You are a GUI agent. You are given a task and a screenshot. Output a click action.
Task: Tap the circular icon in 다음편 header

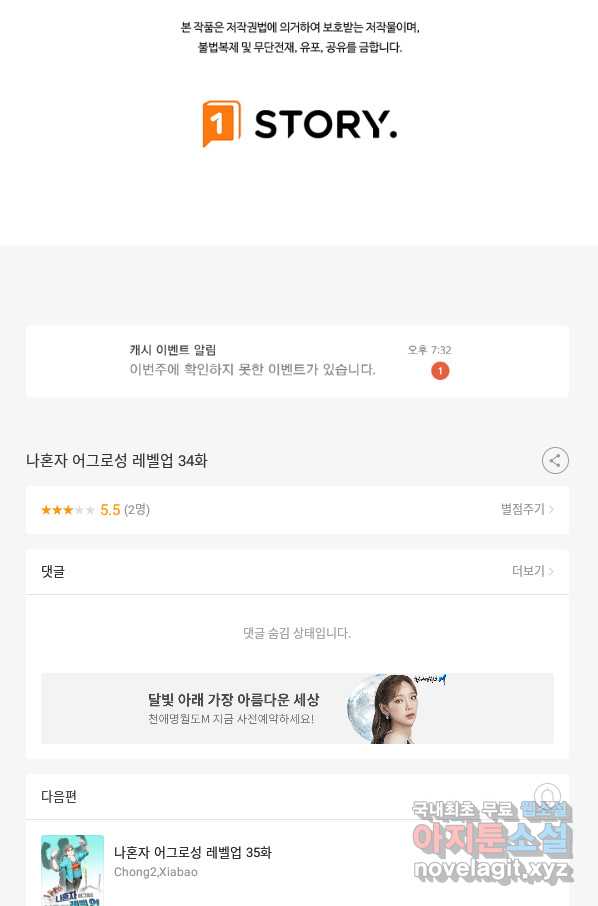(x=547, y=796)
